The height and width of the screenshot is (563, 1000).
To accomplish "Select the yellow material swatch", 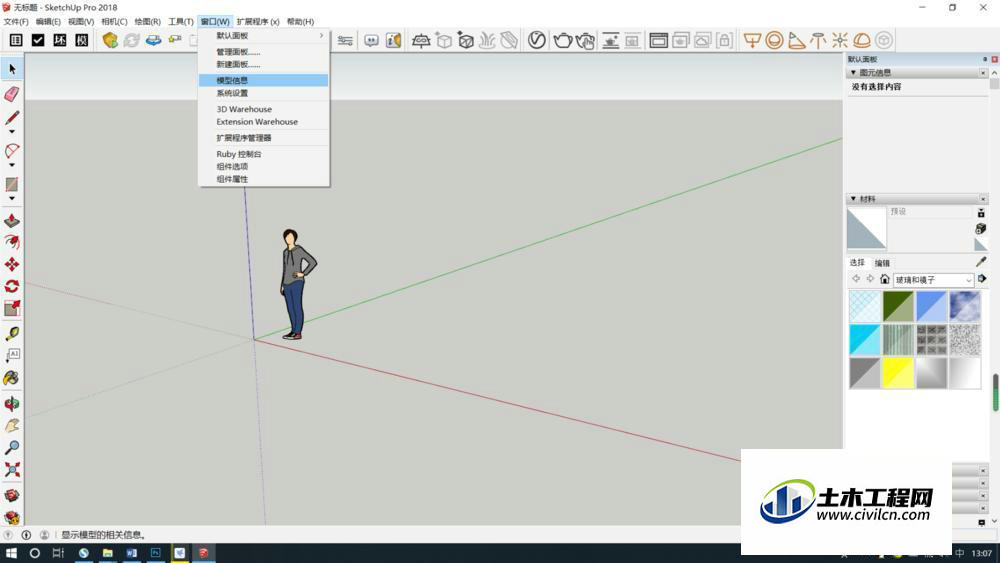I will (x=898, y=372).
